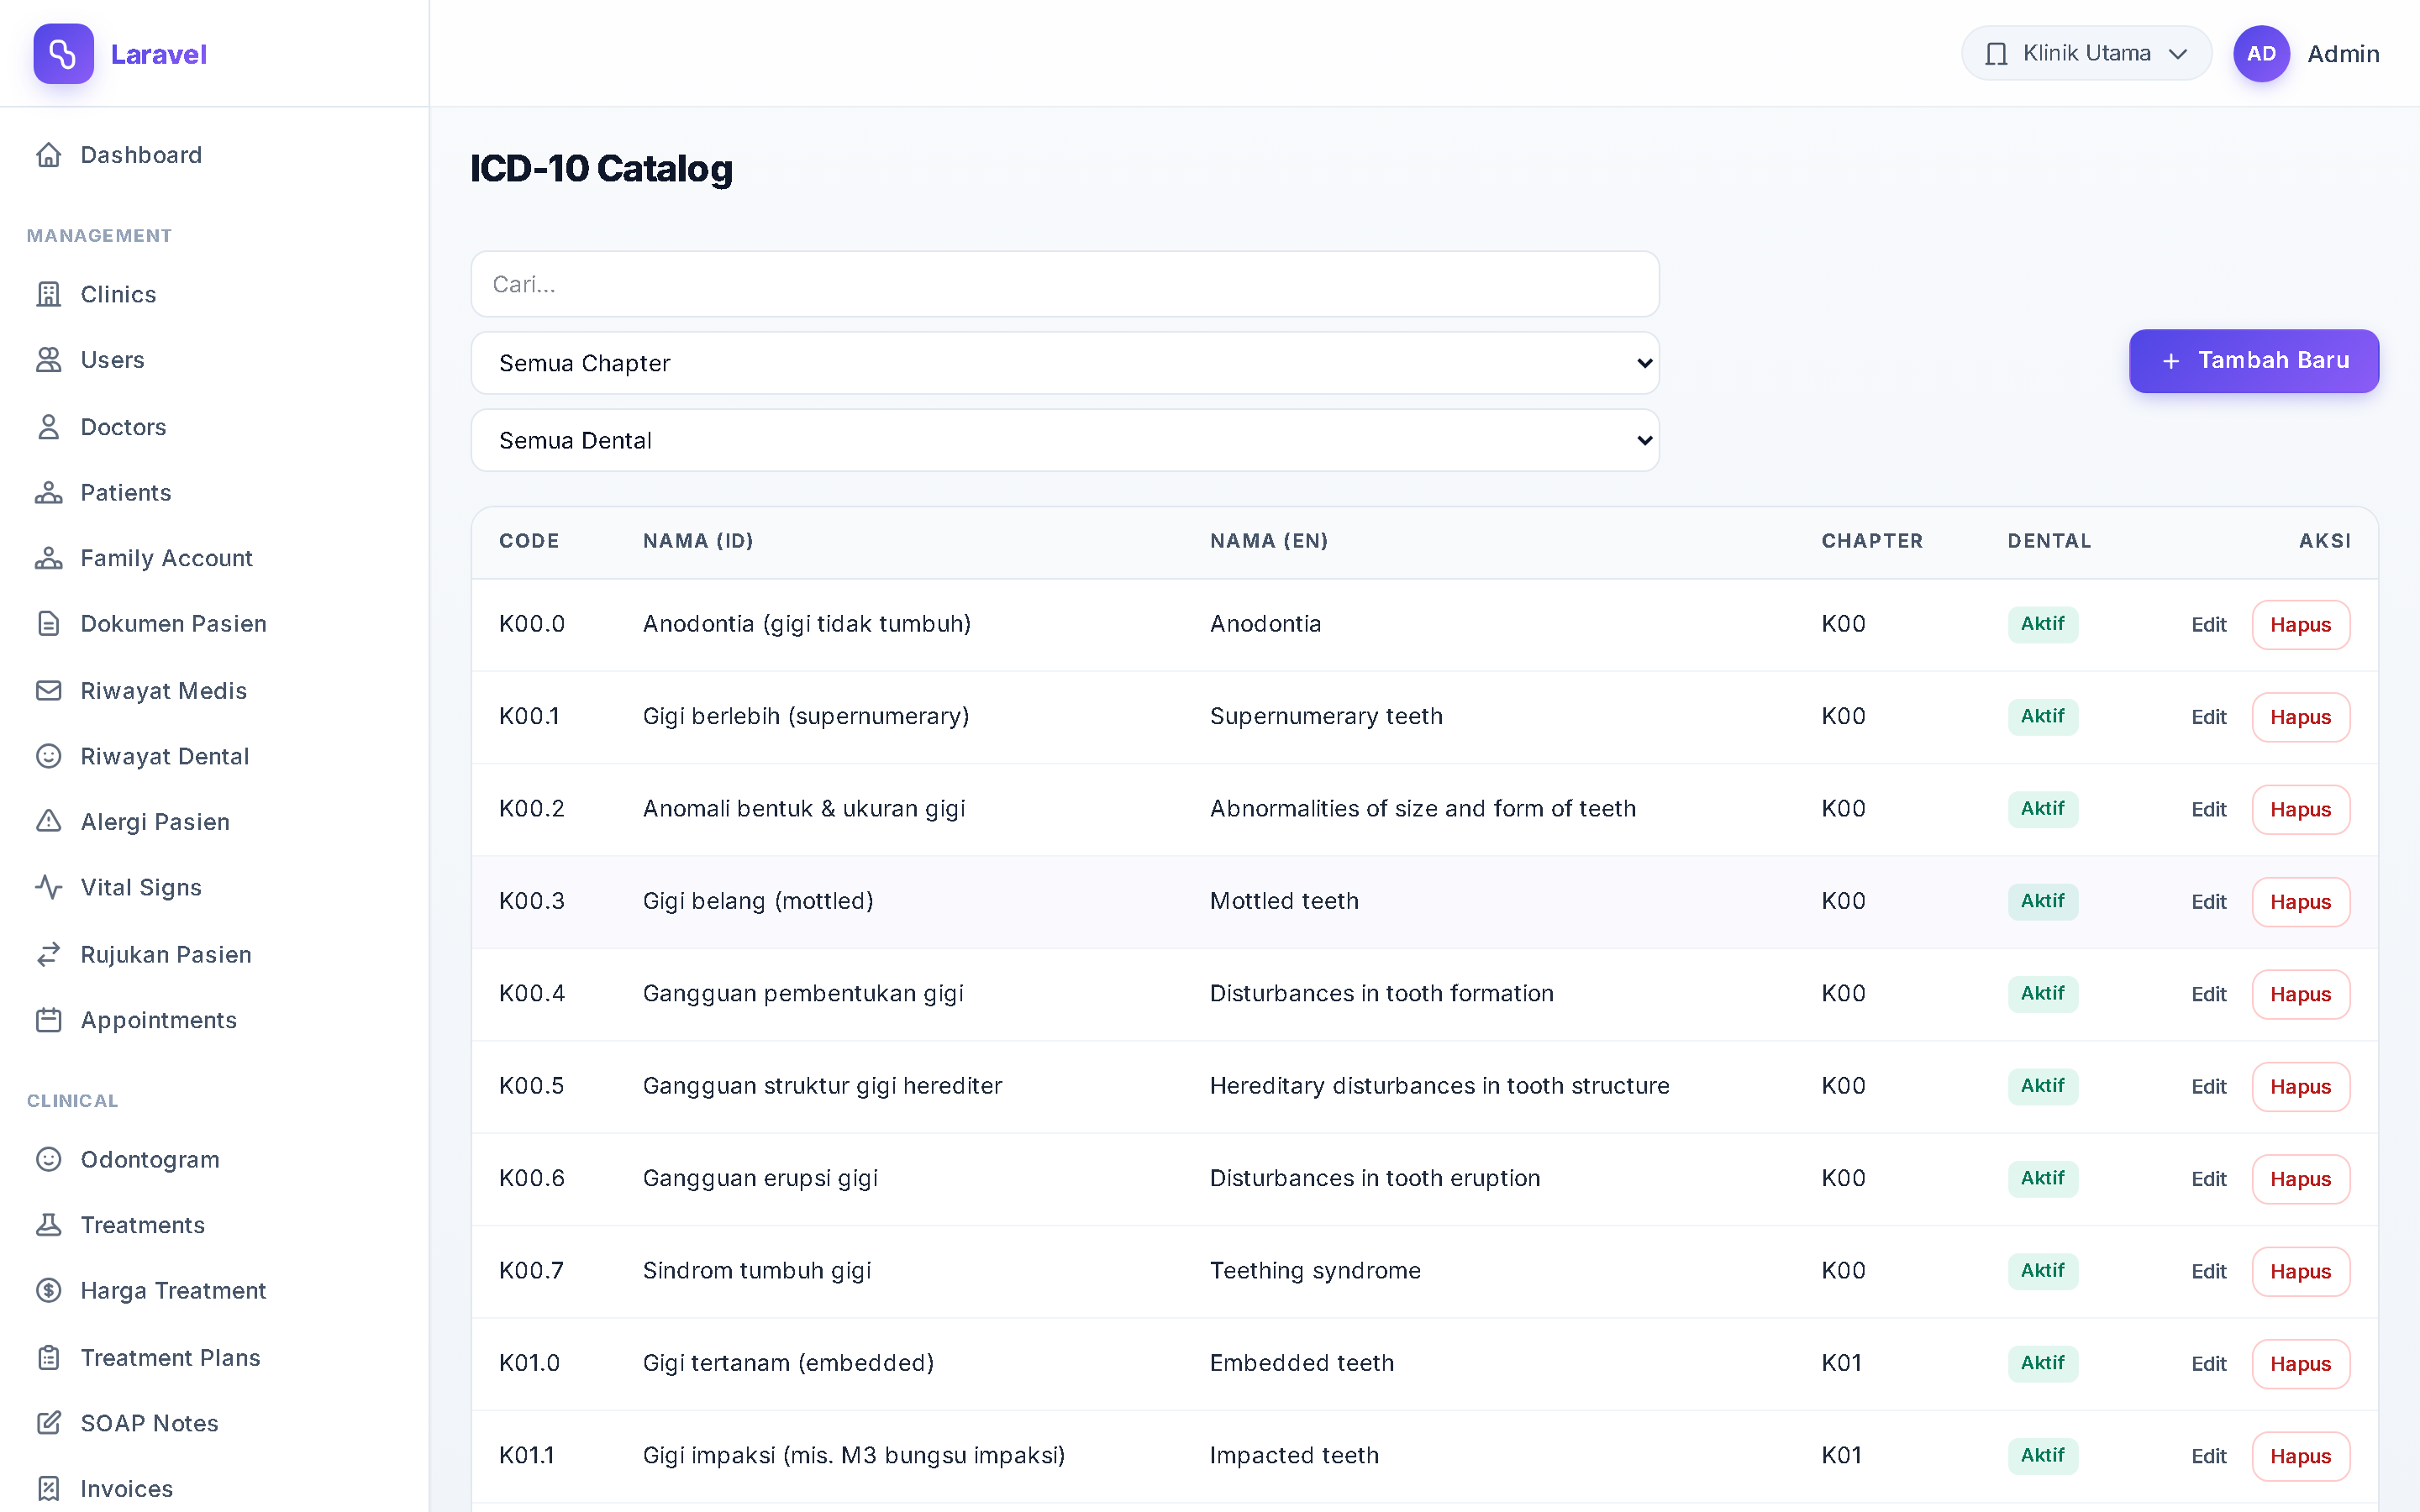
Task: Click the Clinics building icon
Action: click(48, 294)
